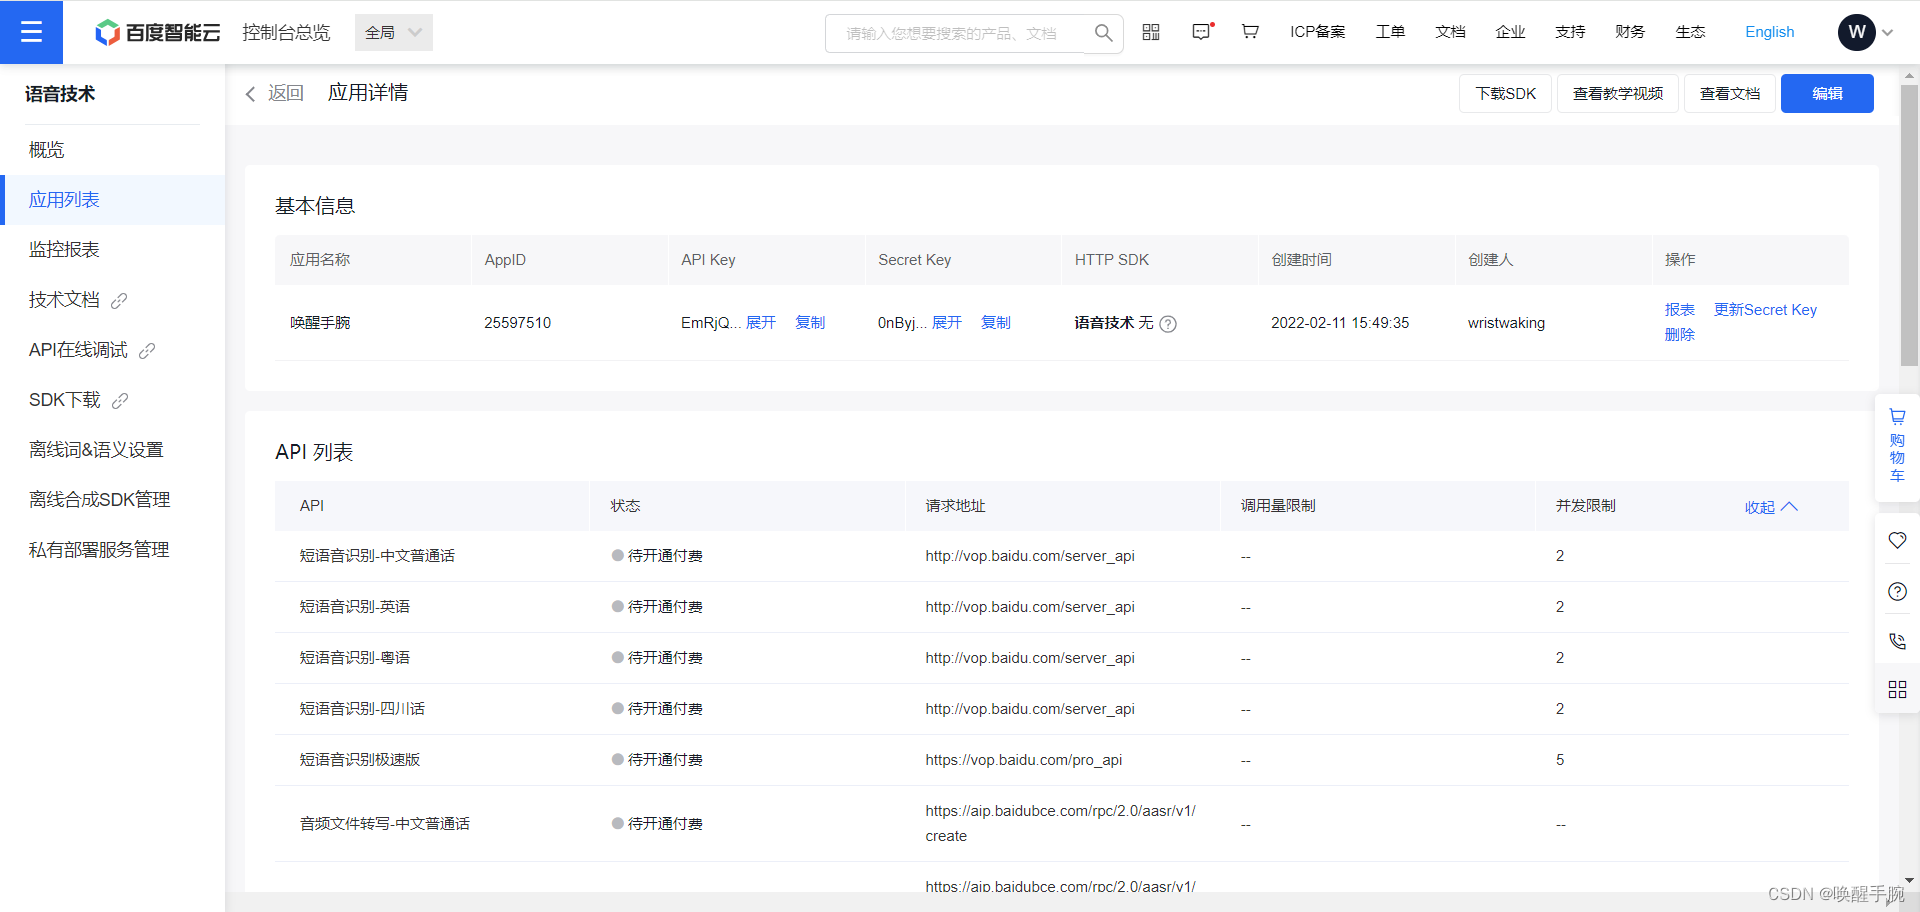Open ICP备案 in the top navigation
Screen dimensions: 1920x912
pyautogui.click(x=1317, y=32)
